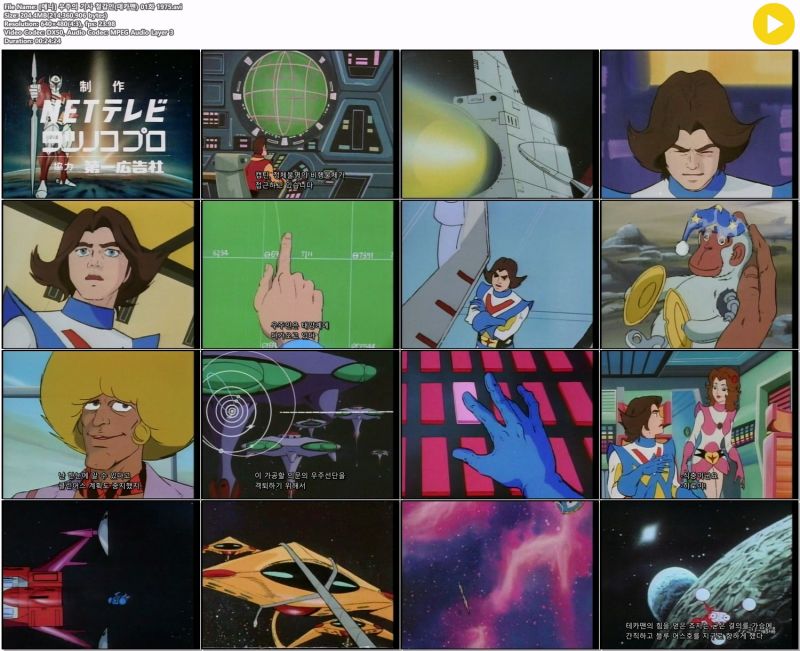The height and width of the screenshot is (651, 800).
Task: Select the yellow-orange spacecraft thumbnail
Action: pos(299,574)
